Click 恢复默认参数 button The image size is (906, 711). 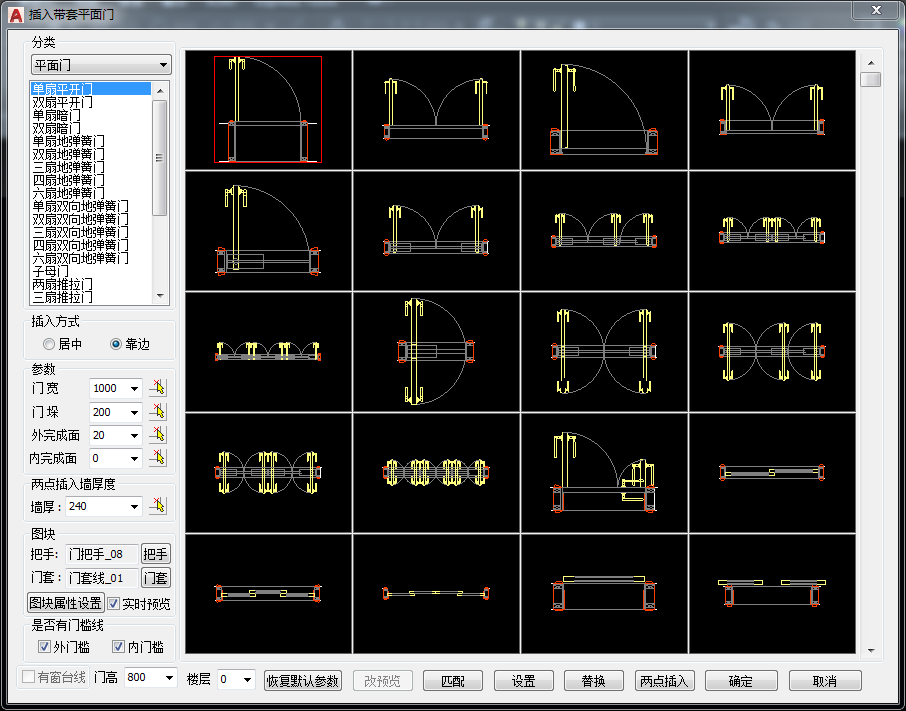pos(303,681)
